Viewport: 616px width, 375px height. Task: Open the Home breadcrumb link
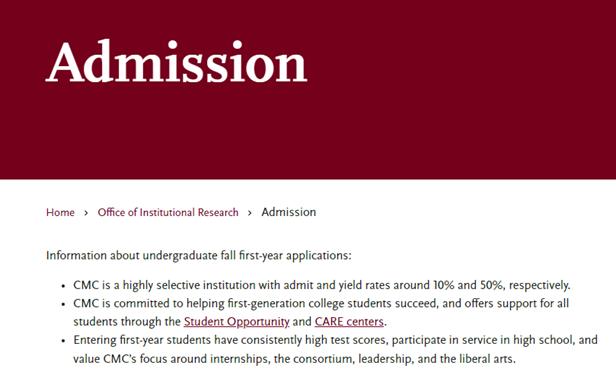pyautogui.click(x=60, y=212)
